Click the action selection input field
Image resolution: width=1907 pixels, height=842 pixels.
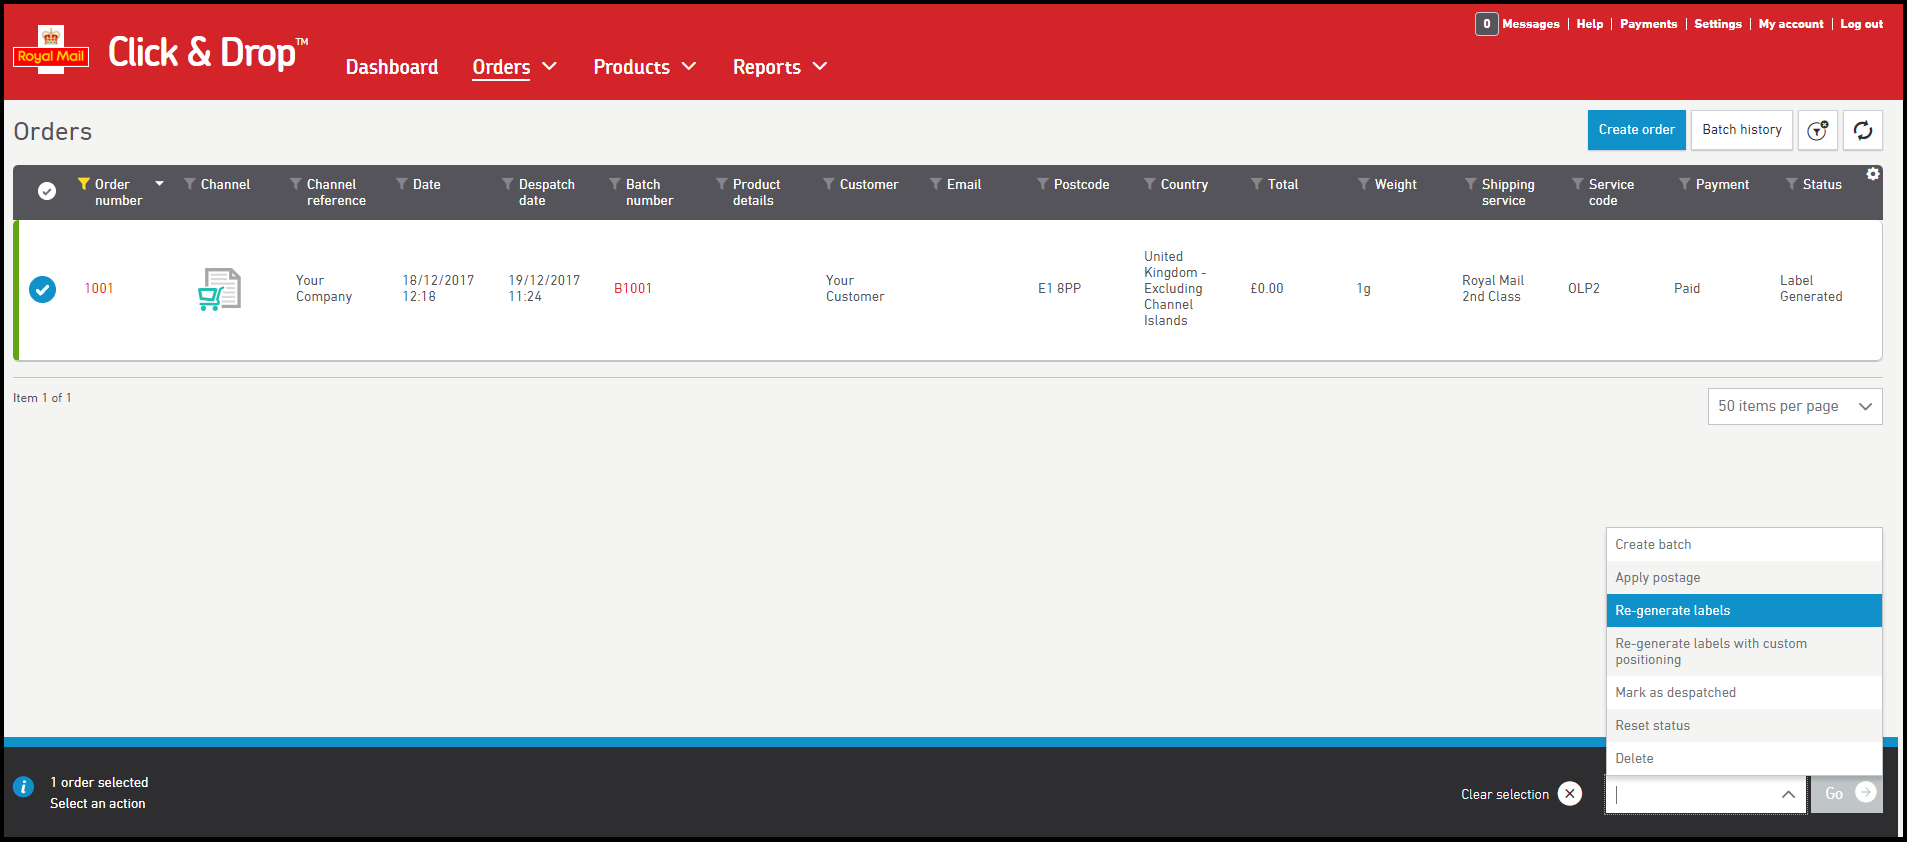coord(1695,794)
